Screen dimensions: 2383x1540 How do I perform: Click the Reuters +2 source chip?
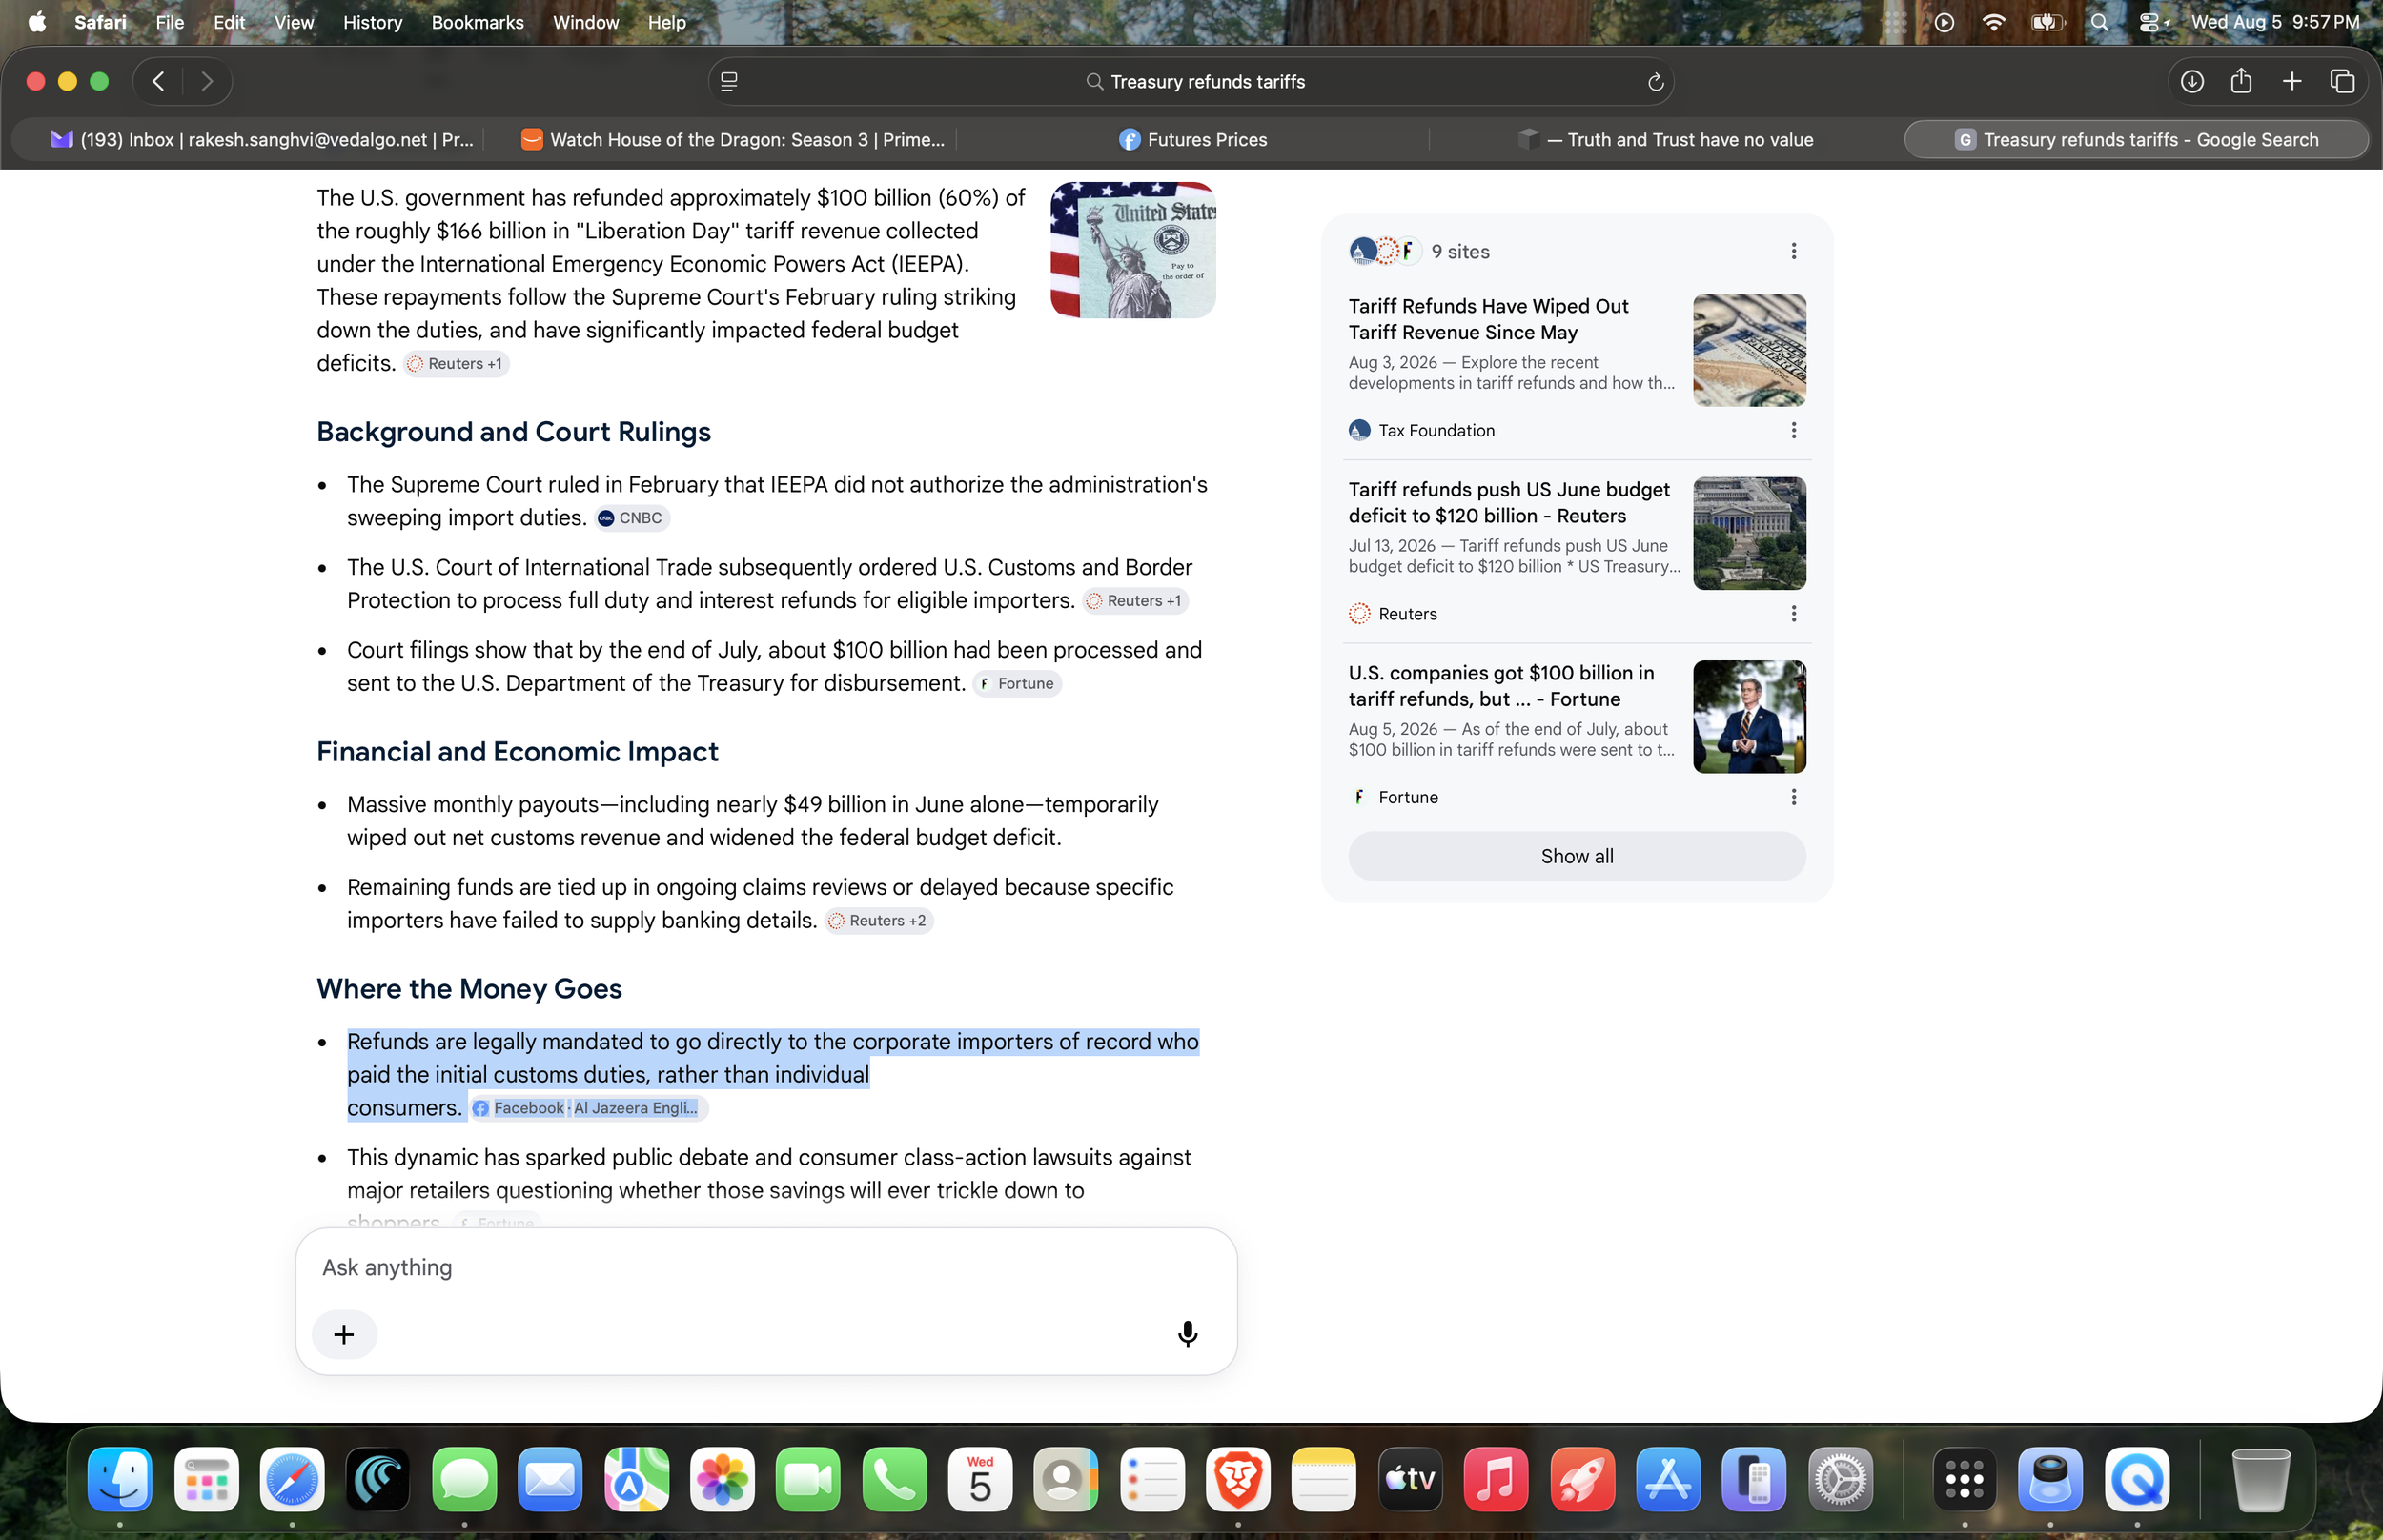click(x=878, y=920)
